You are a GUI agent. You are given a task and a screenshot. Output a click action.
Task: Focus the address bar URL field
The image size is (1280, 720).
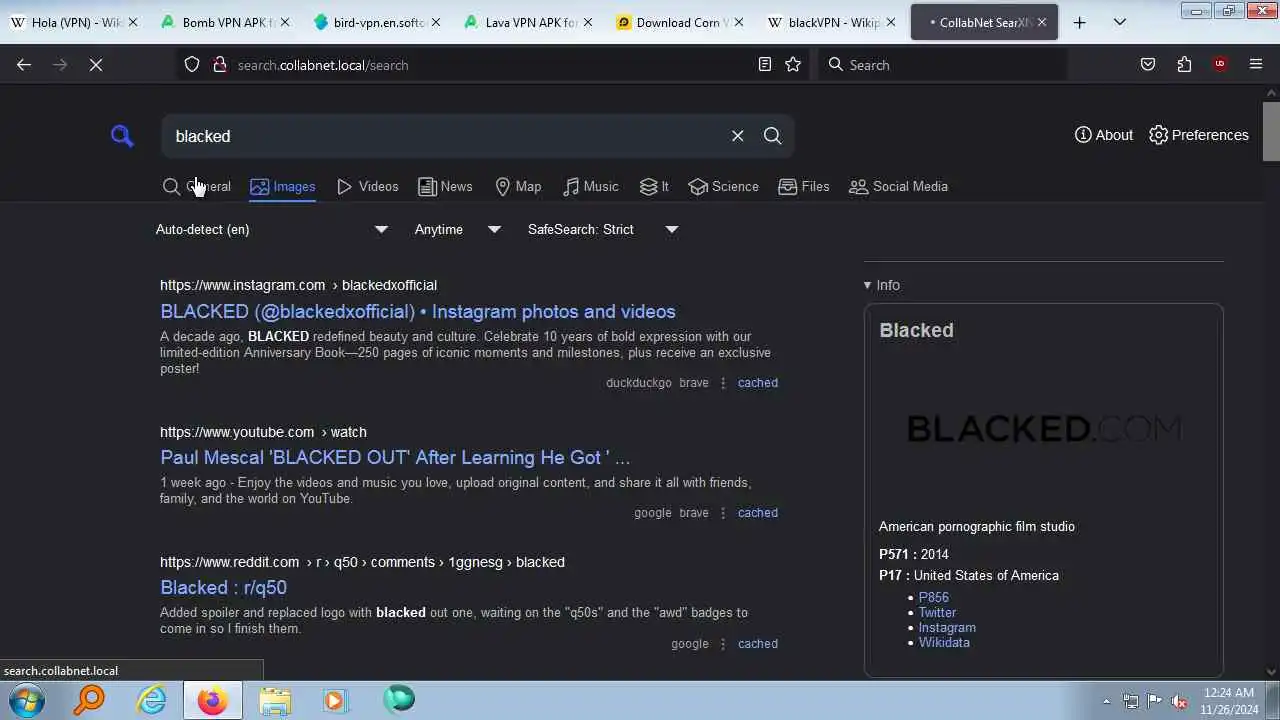click(x=490, y=64)
